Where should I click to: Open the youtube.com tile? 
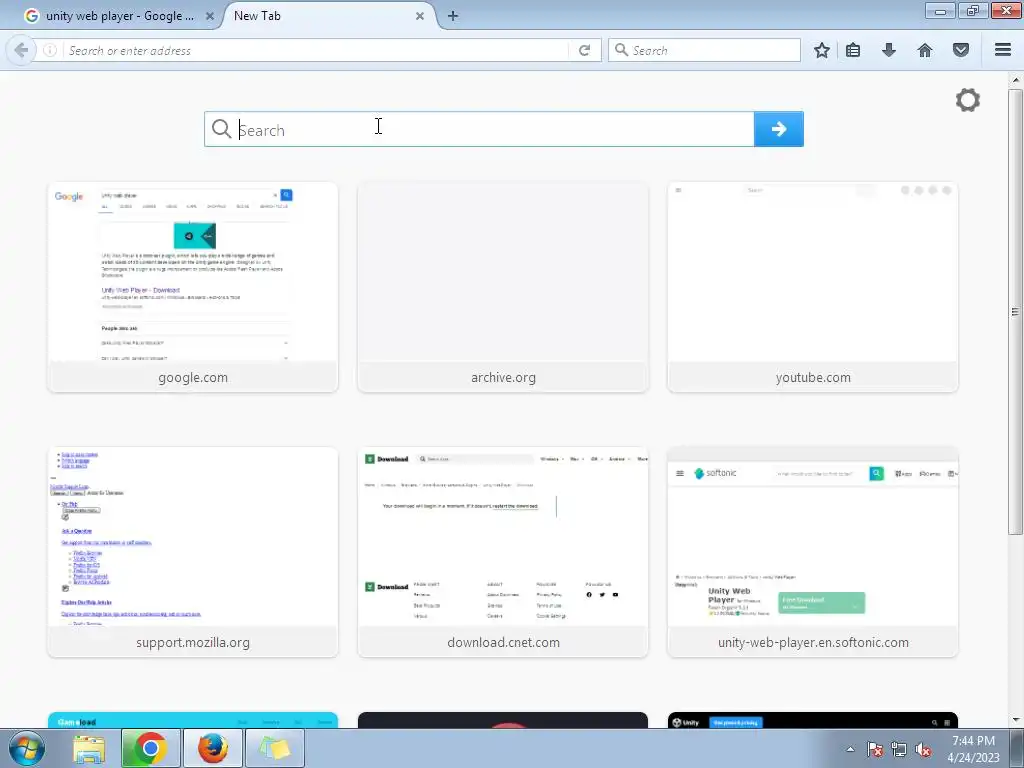(813, 287)
